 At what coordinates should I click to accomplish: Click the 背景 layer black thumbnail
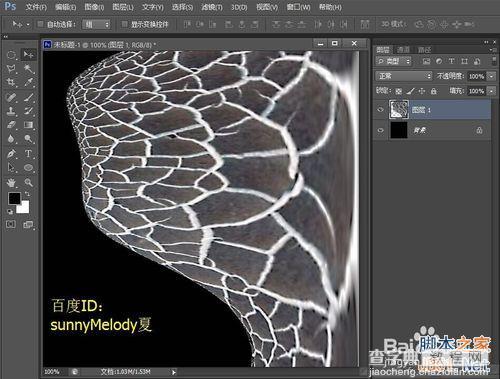coord(399,130)
